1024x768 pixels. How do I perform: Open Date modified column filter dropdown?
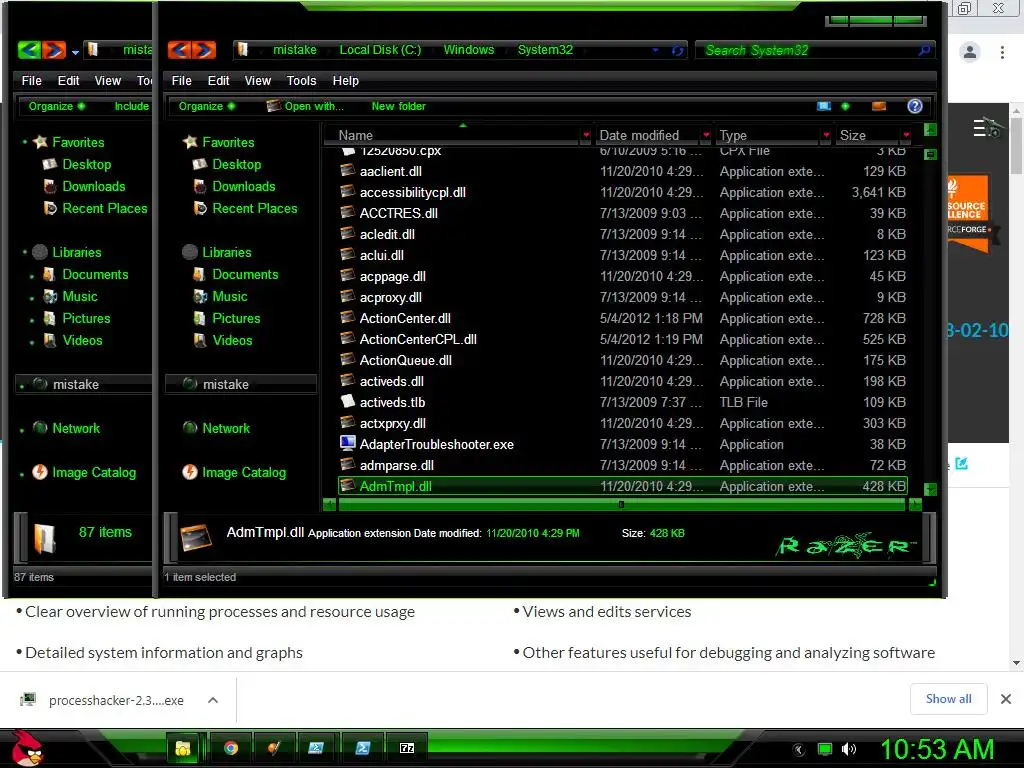pos(706,135)
